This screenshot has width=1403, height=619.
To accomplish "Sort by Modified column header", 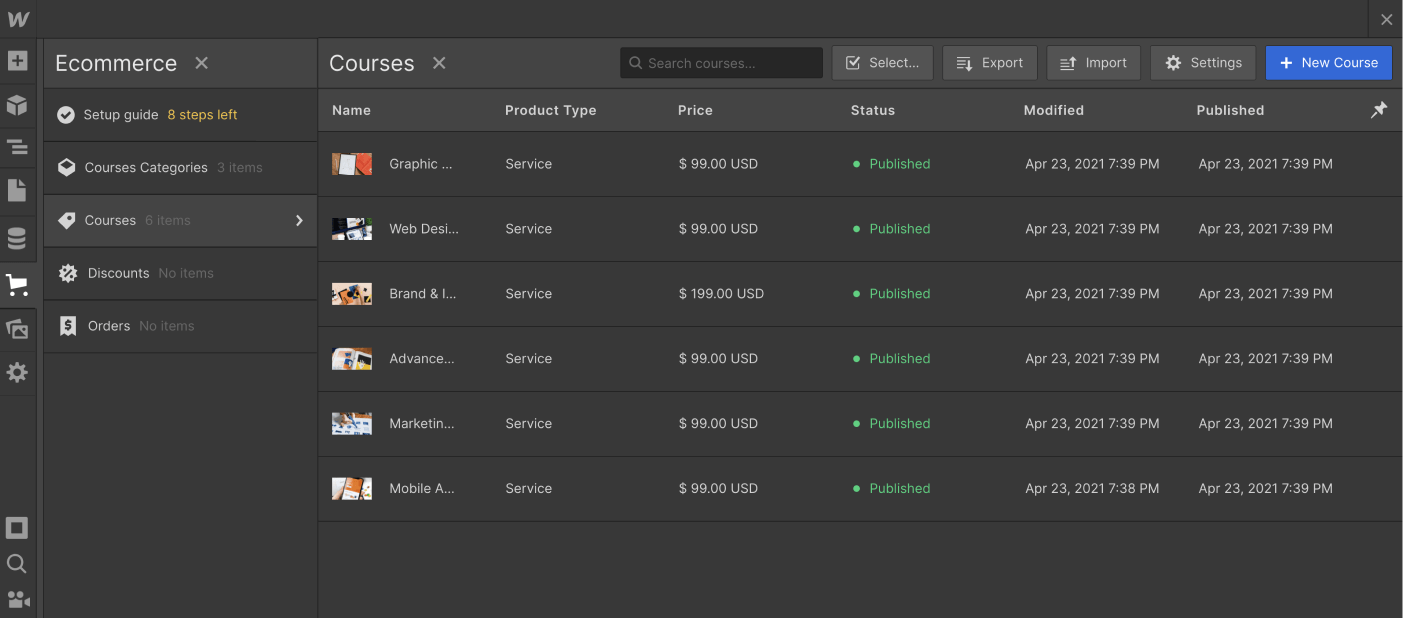I will (1053, 110).
